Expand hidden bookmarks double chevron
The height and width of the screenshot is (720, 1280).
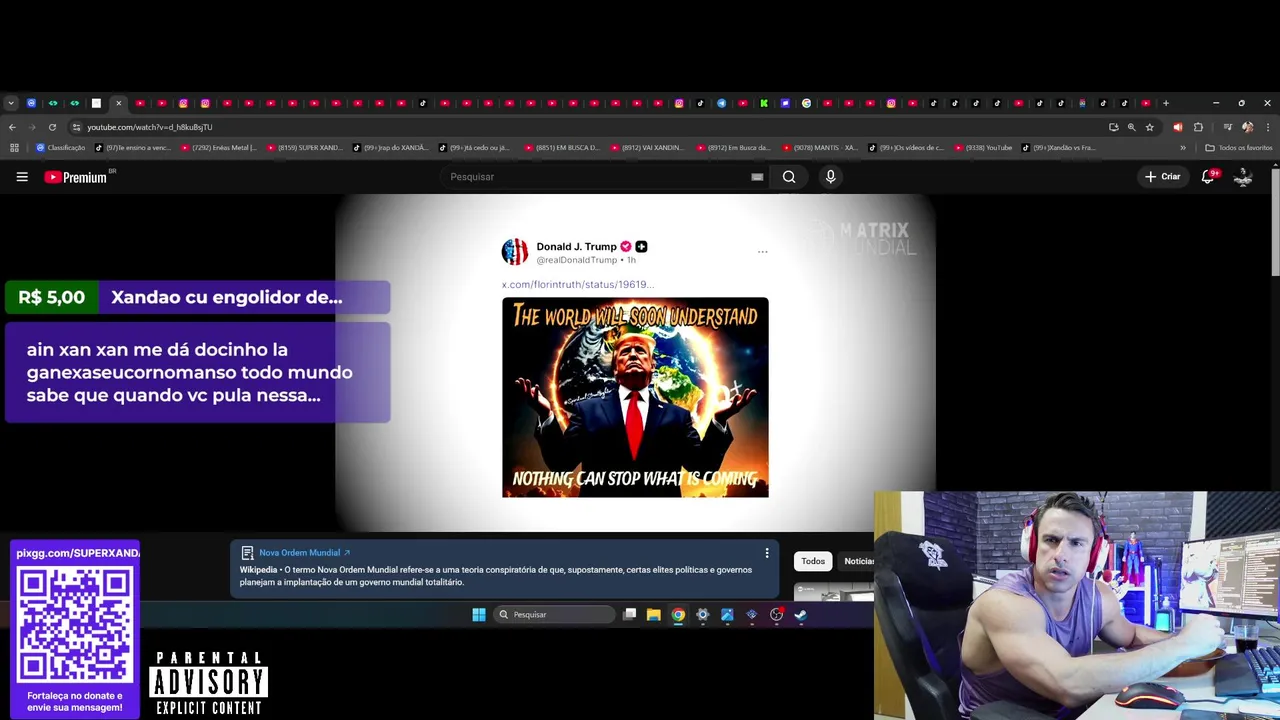pos(1183,148)
